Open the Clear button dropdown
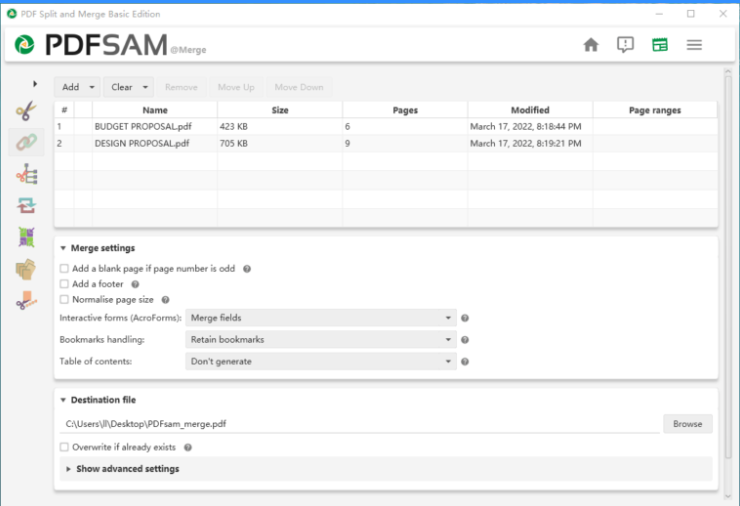 [145, 87]
